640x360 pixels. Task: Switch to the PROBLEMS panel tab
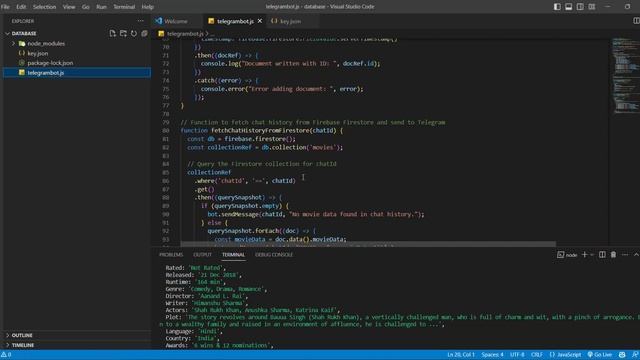(x=171, y=255)
